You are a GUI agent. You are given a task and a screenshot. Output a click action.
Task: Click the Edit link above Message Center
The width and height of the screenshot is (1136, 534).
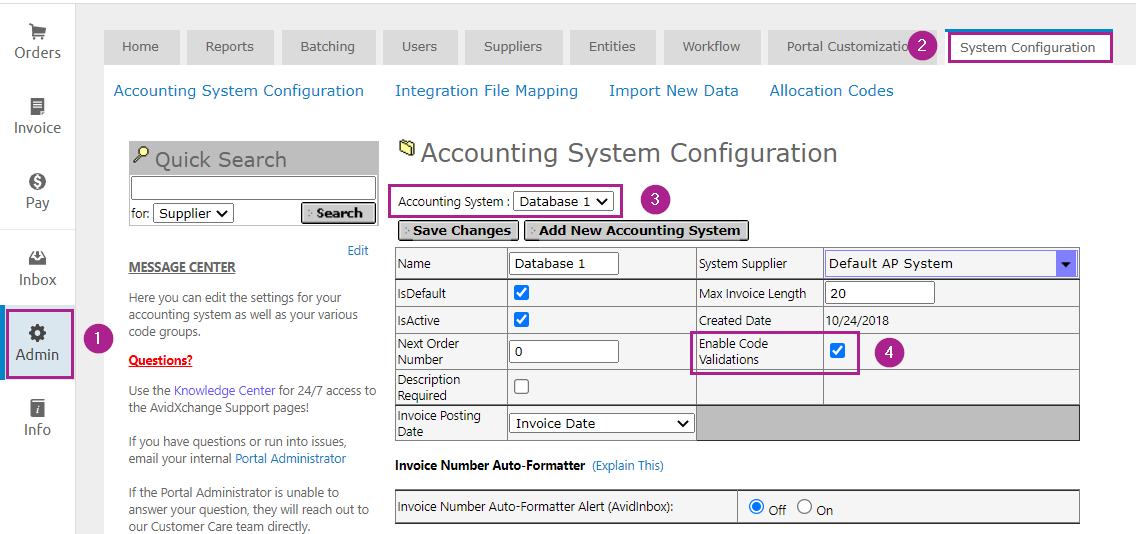click(x=358, y=251)
